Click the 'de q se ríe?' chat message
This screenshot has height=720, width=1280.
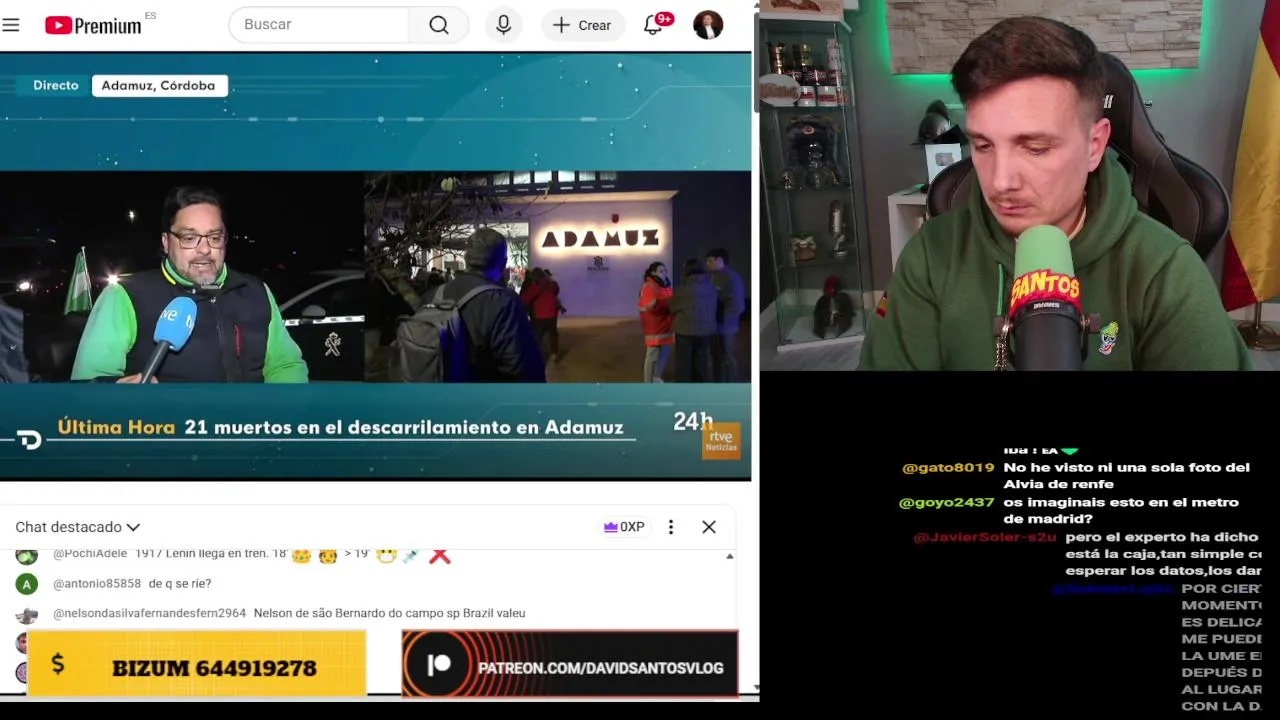pos(180,584)
